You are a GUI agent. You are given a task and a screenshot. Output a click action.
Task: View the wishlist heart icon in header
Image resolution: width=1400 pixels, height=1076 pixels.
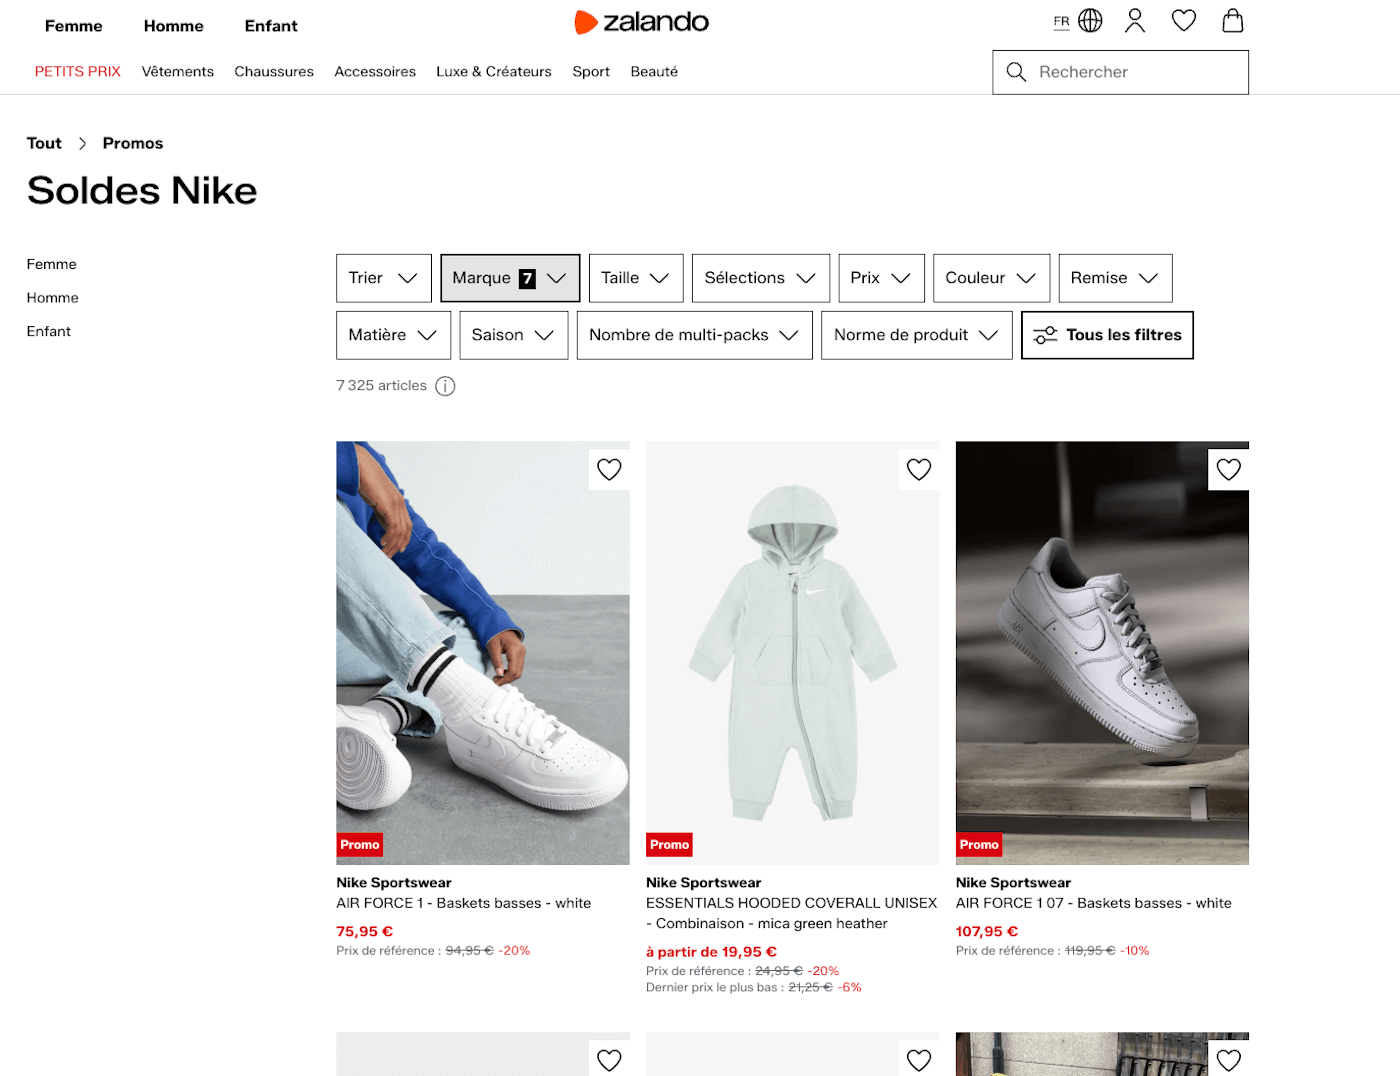(1183, 20)
